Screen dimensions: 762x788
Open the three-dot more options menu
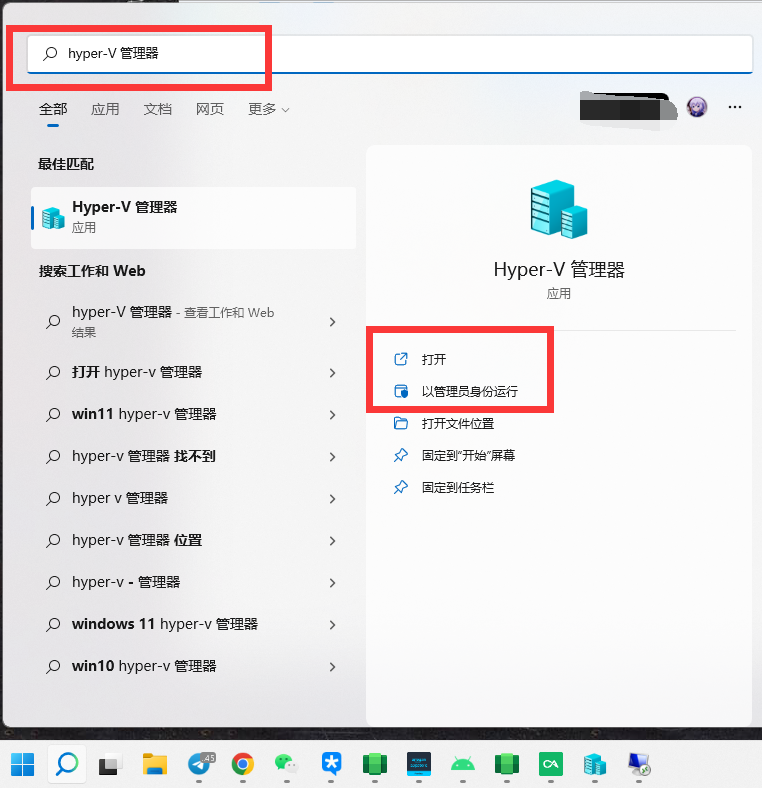[x=735, y=107]
